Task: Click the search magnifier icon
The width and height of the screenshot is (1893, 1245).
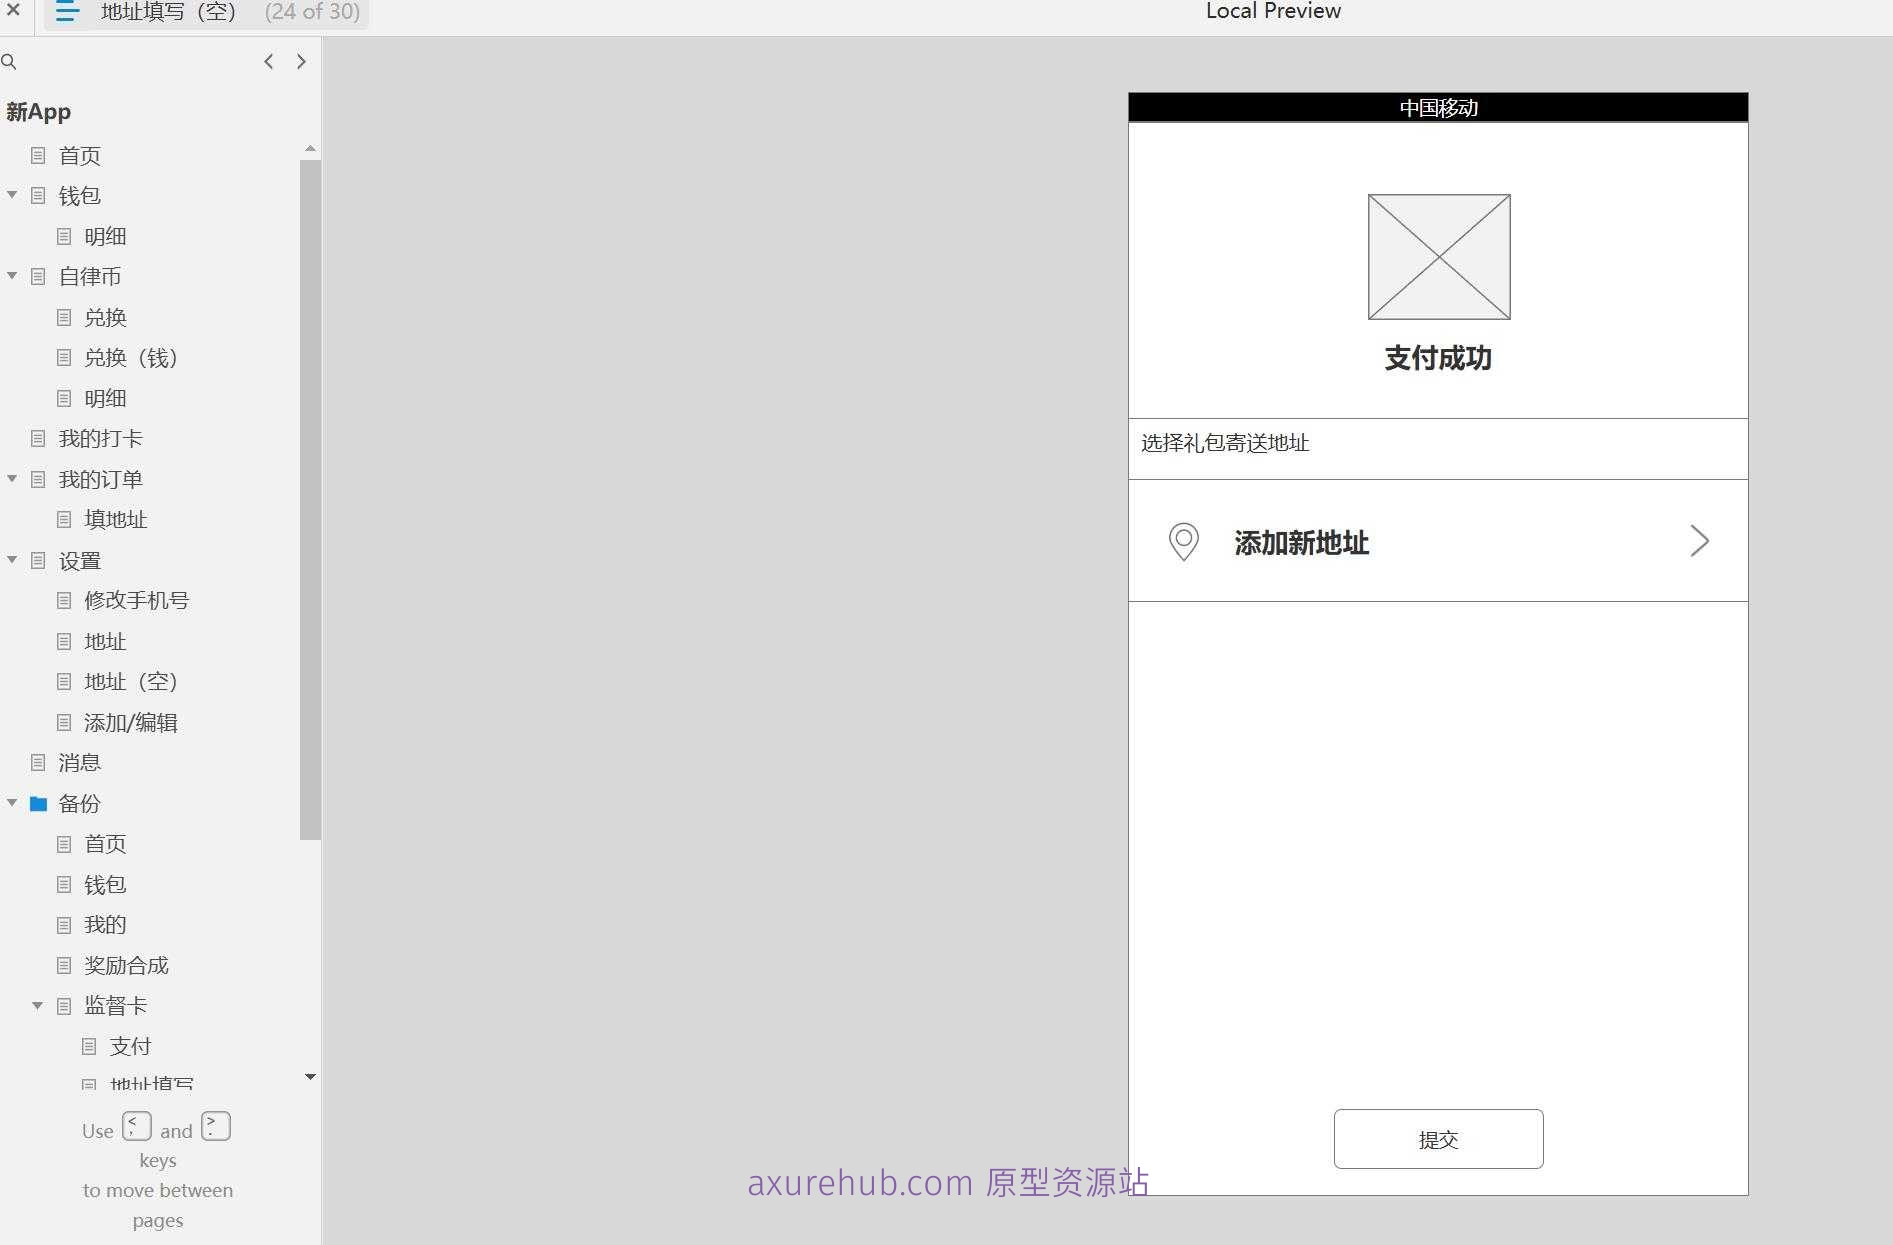Action: tap(10, 61)
